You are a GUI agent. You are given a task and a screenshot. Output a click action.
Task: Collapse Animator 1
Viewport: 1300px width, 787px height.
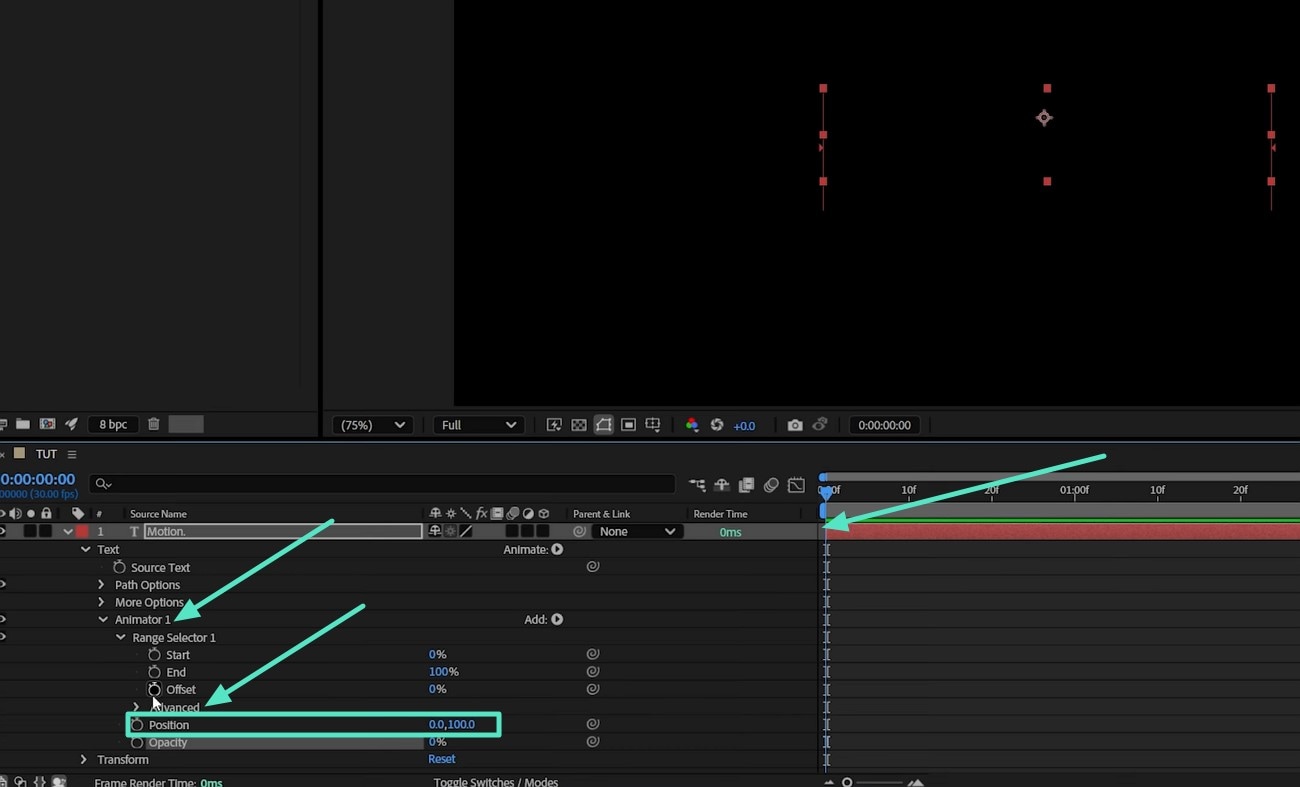point(104,619)
